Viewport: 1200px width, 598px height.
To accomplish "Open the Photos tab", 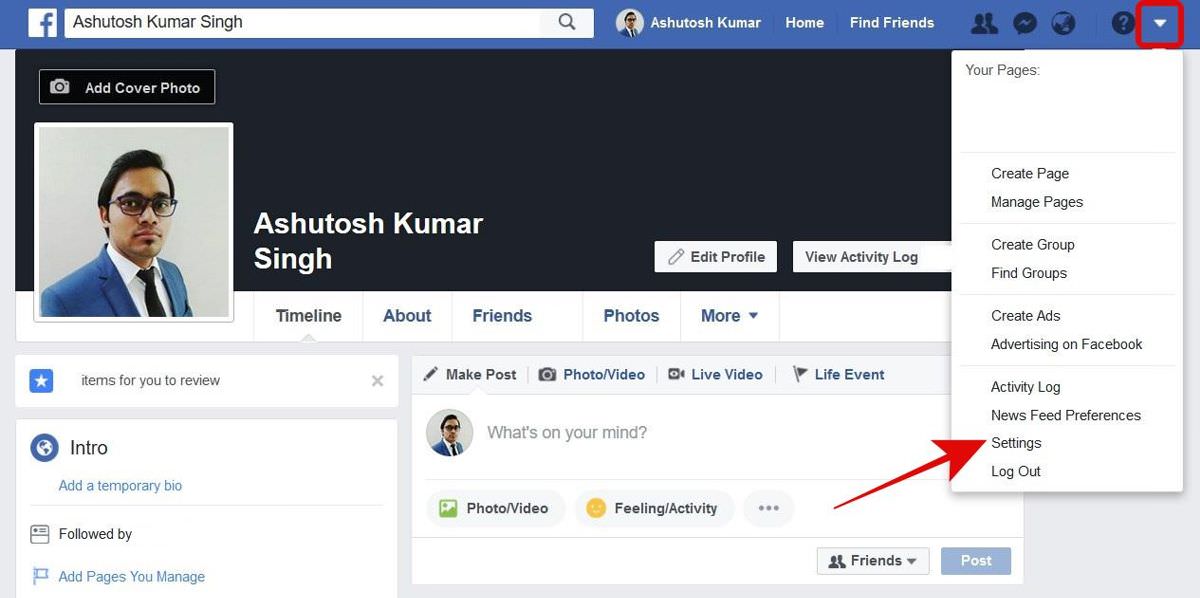I will point(631,315).
